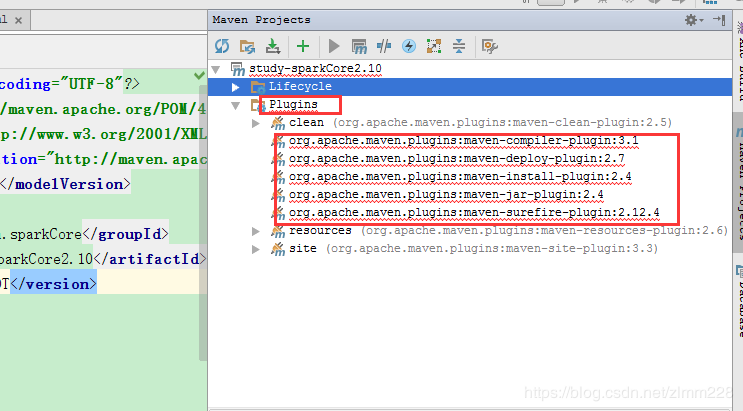Open the Database side tab
The image size is (743, 411).
click(738, 301)
